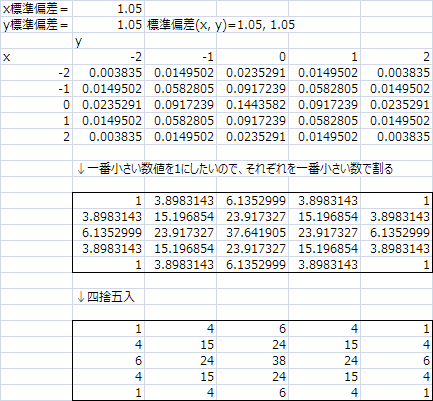Viewport: 433px width, 401px height.
Task: Click 0.0917239 at x = 0, y = -1
Action: coord(180,105)
